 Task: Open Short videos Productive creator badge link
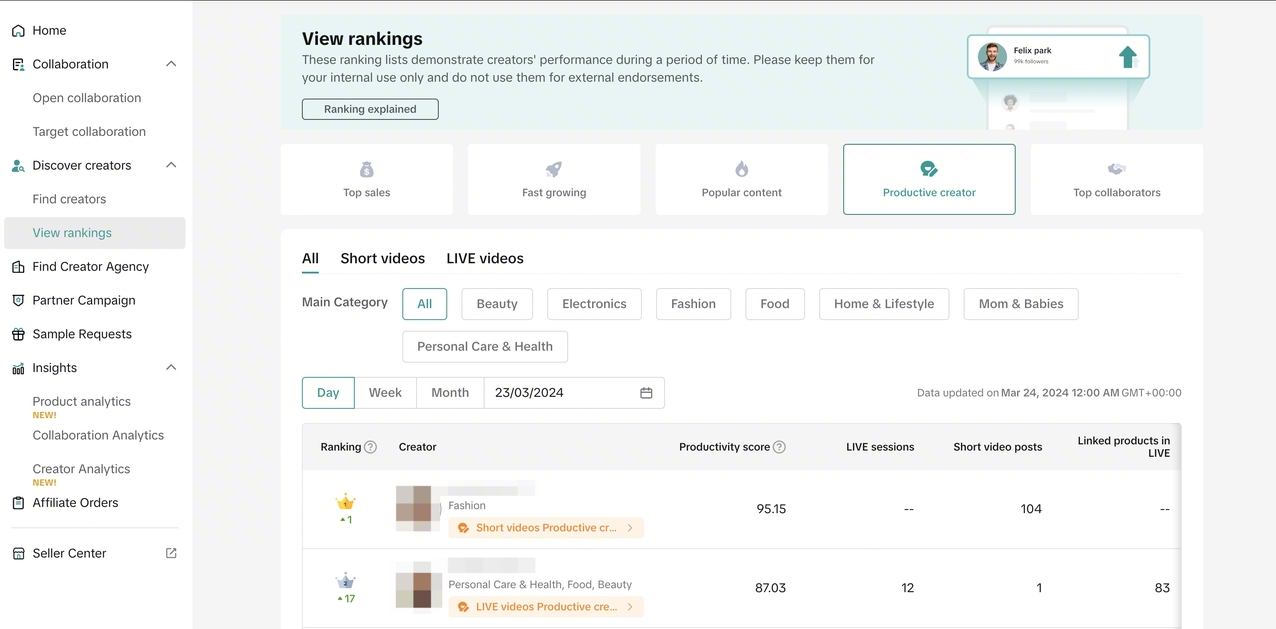(x=546, y=528)
